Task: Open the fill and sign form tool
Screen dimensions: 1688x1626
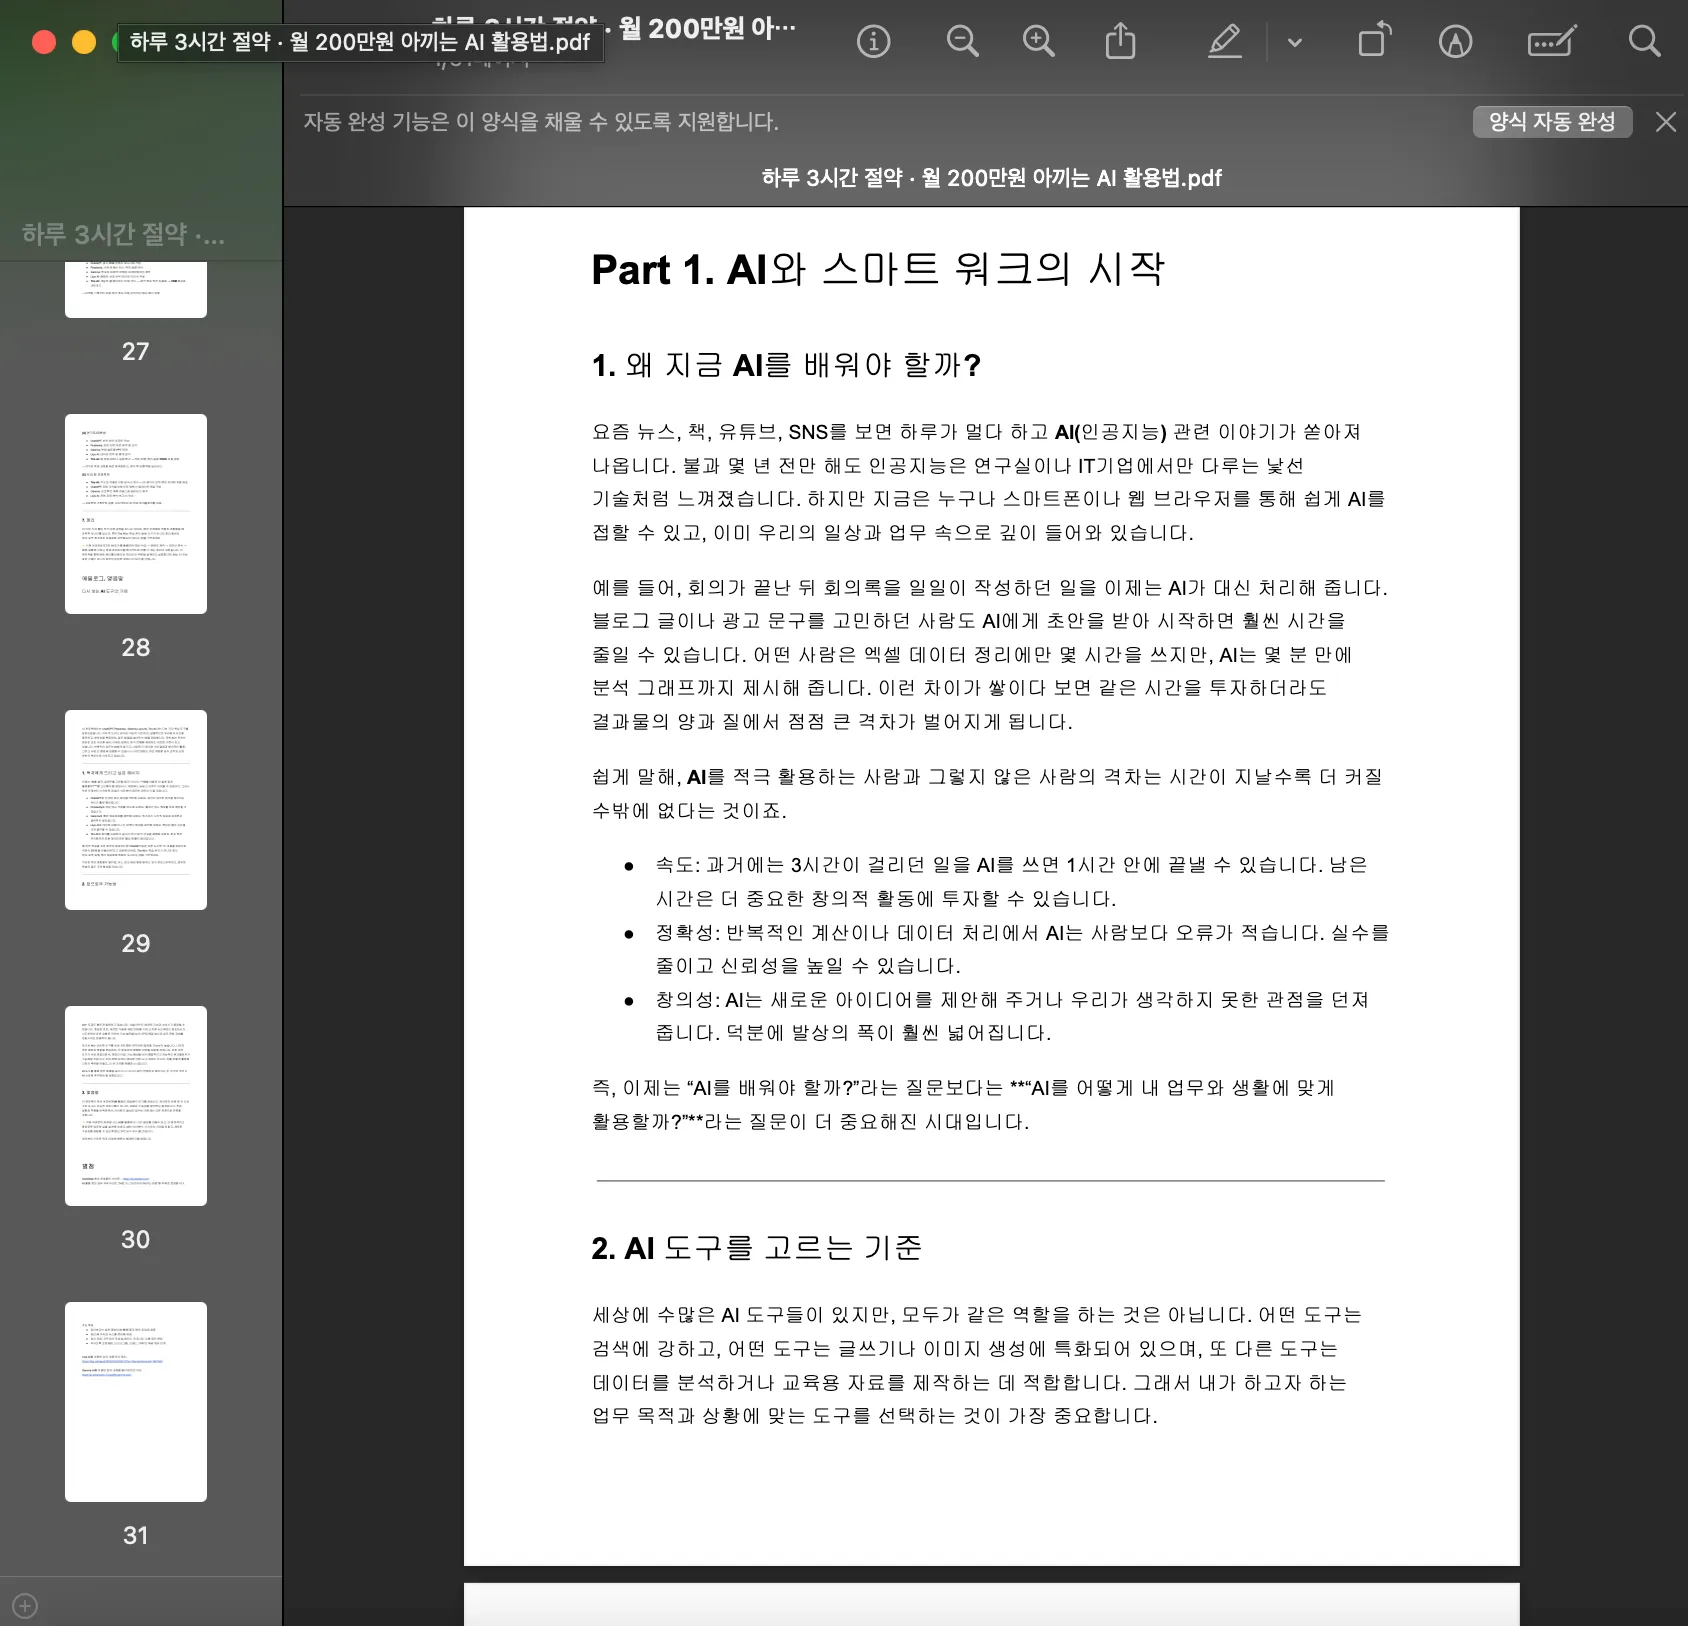Action: click(1550, 41)
